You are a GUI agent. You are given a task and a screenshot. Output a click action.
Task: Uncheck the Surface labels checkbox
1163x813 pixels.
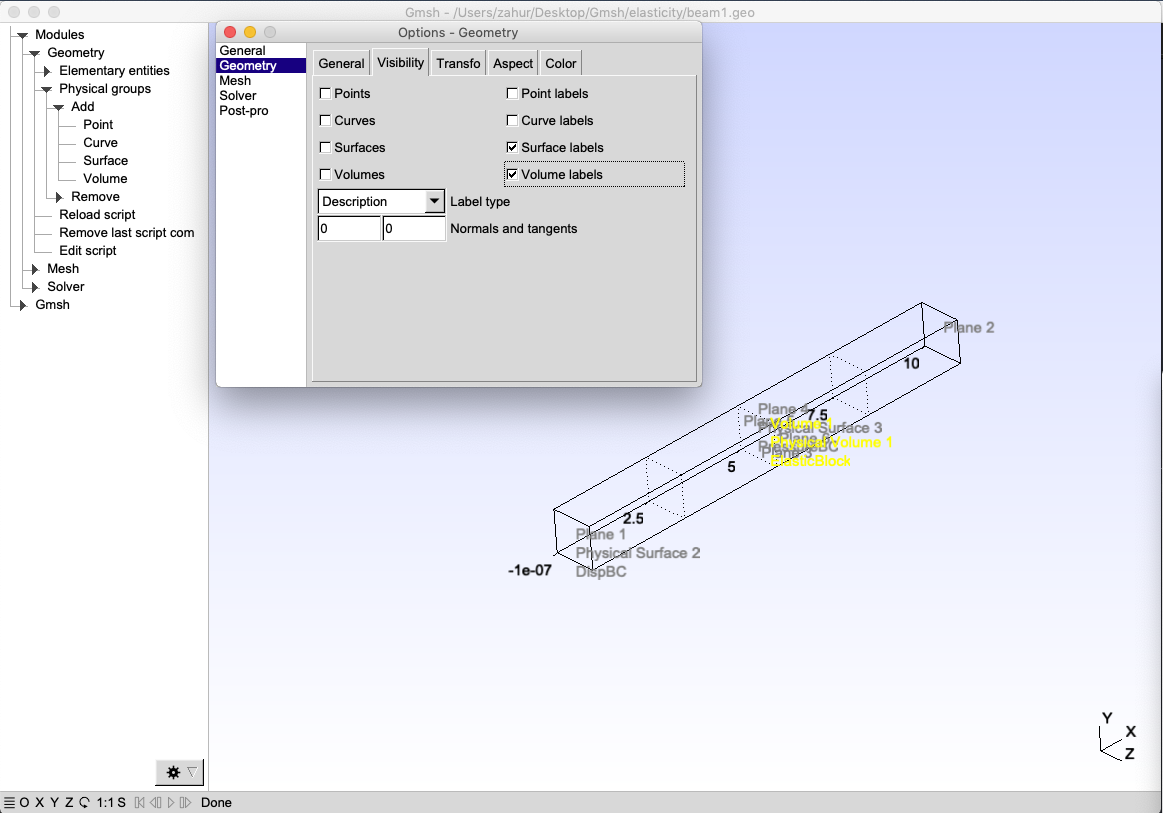click(512, 148)
